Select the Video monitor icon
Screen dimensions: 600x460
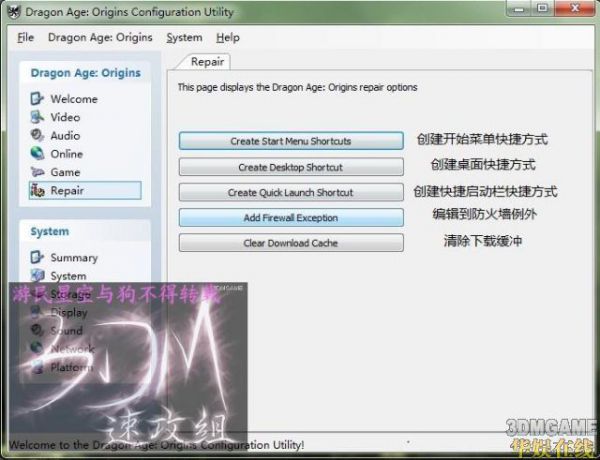(38, 117)
